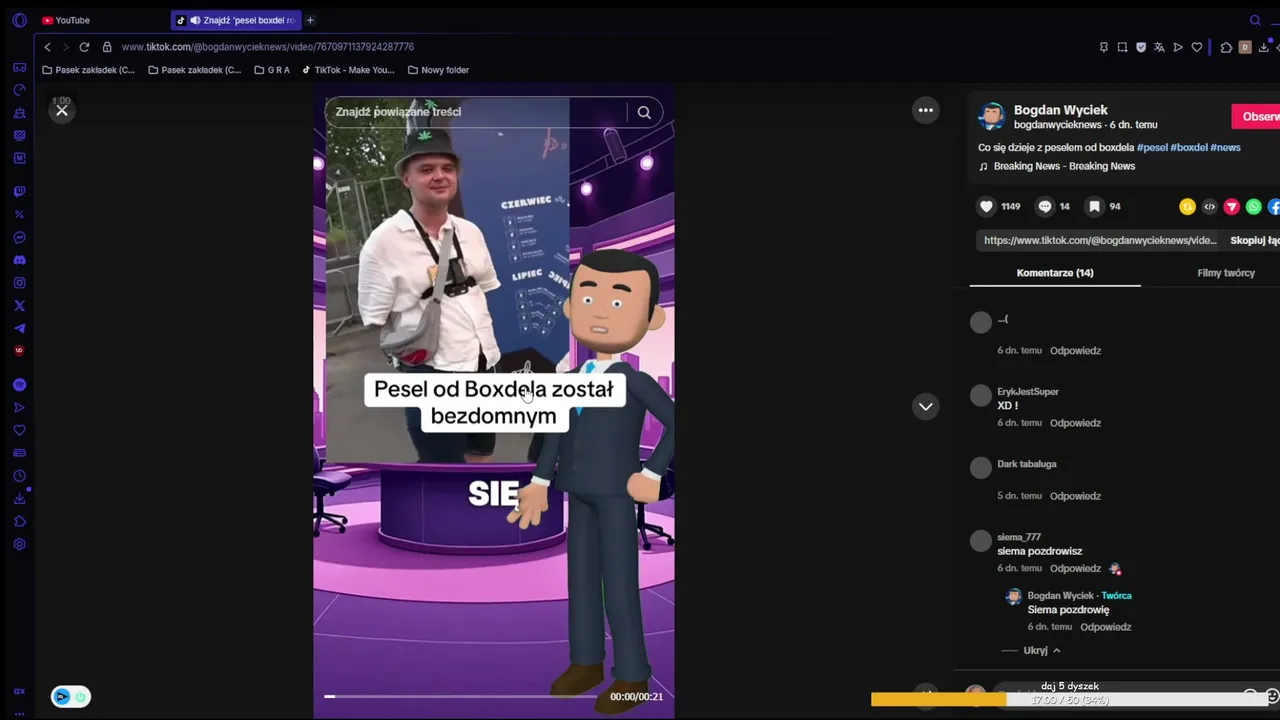Reload the TikTok page
The image size is (1280, 720).
point(84,47)
